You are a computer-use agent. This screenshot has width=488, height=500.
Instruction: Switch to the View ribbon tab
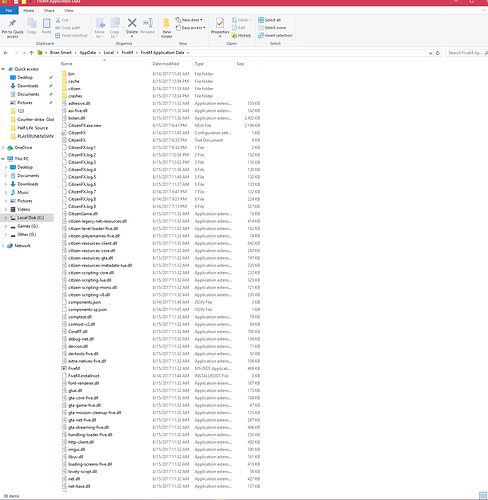pyautogui.click(x=69, y=10)
